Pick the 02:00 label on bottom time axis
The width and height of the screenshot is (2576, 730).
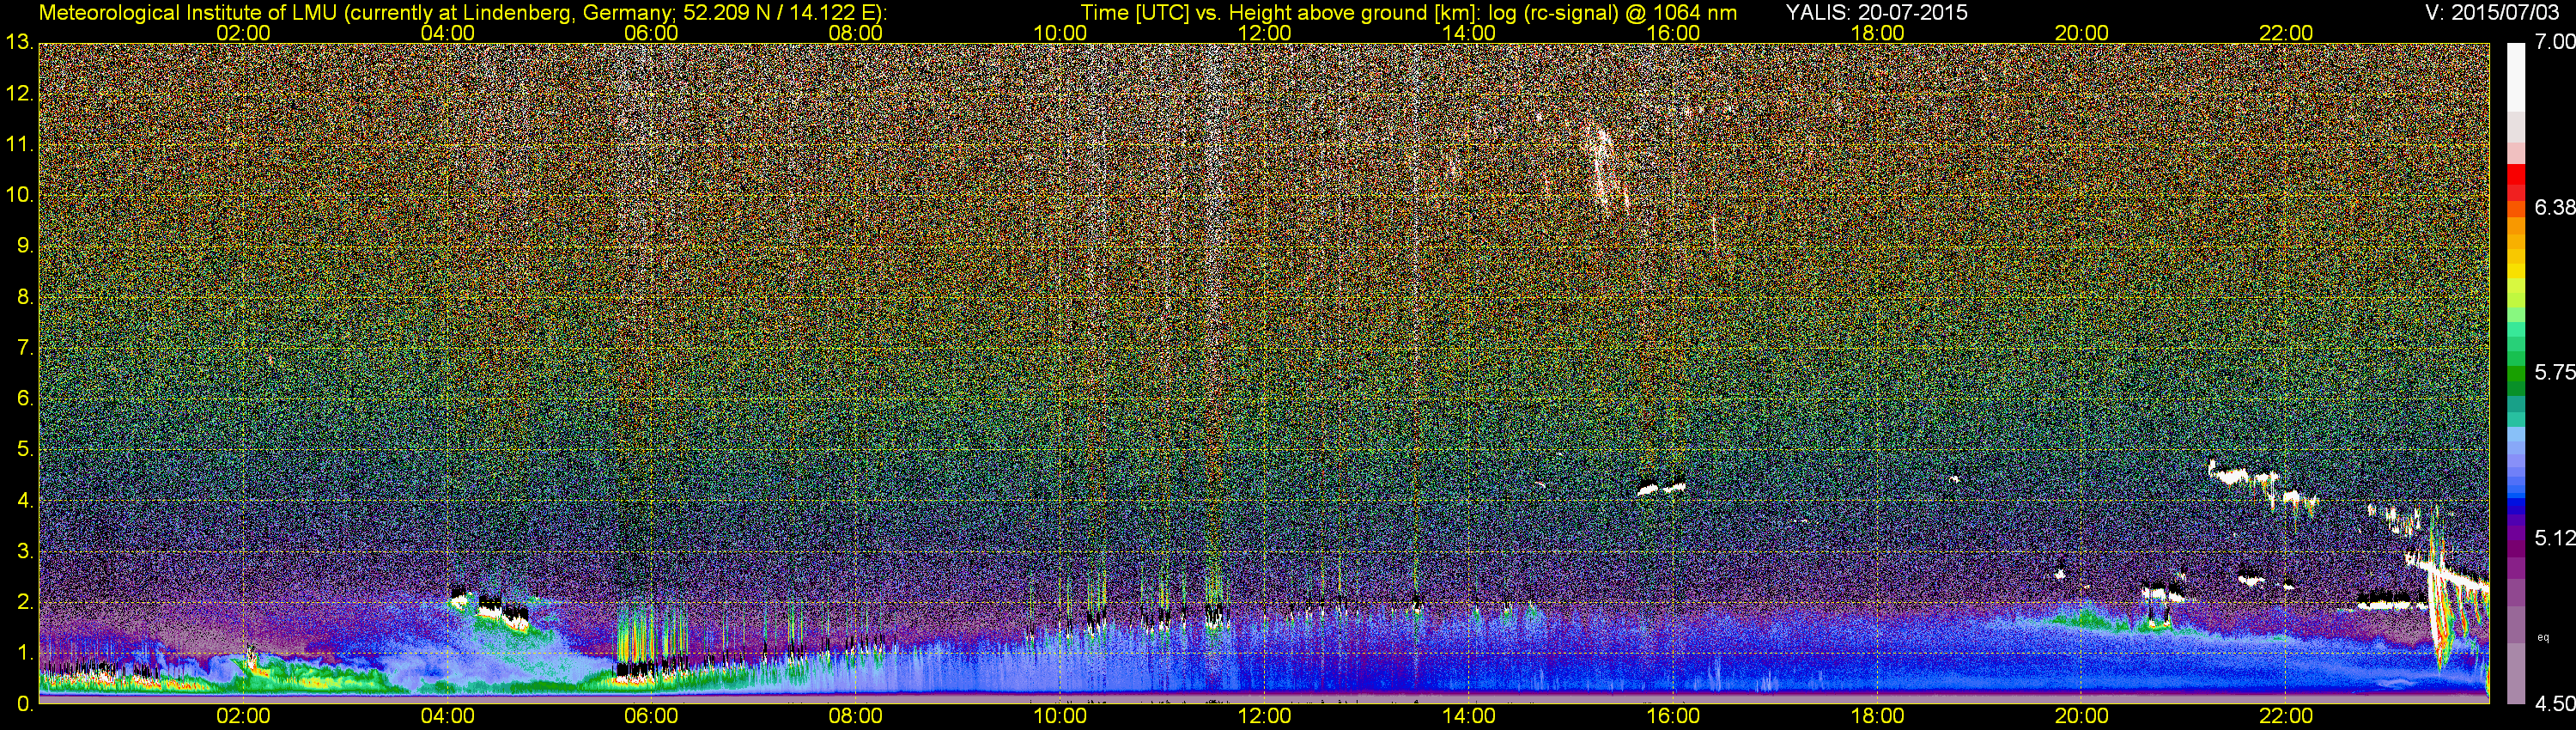click(243, 716)
